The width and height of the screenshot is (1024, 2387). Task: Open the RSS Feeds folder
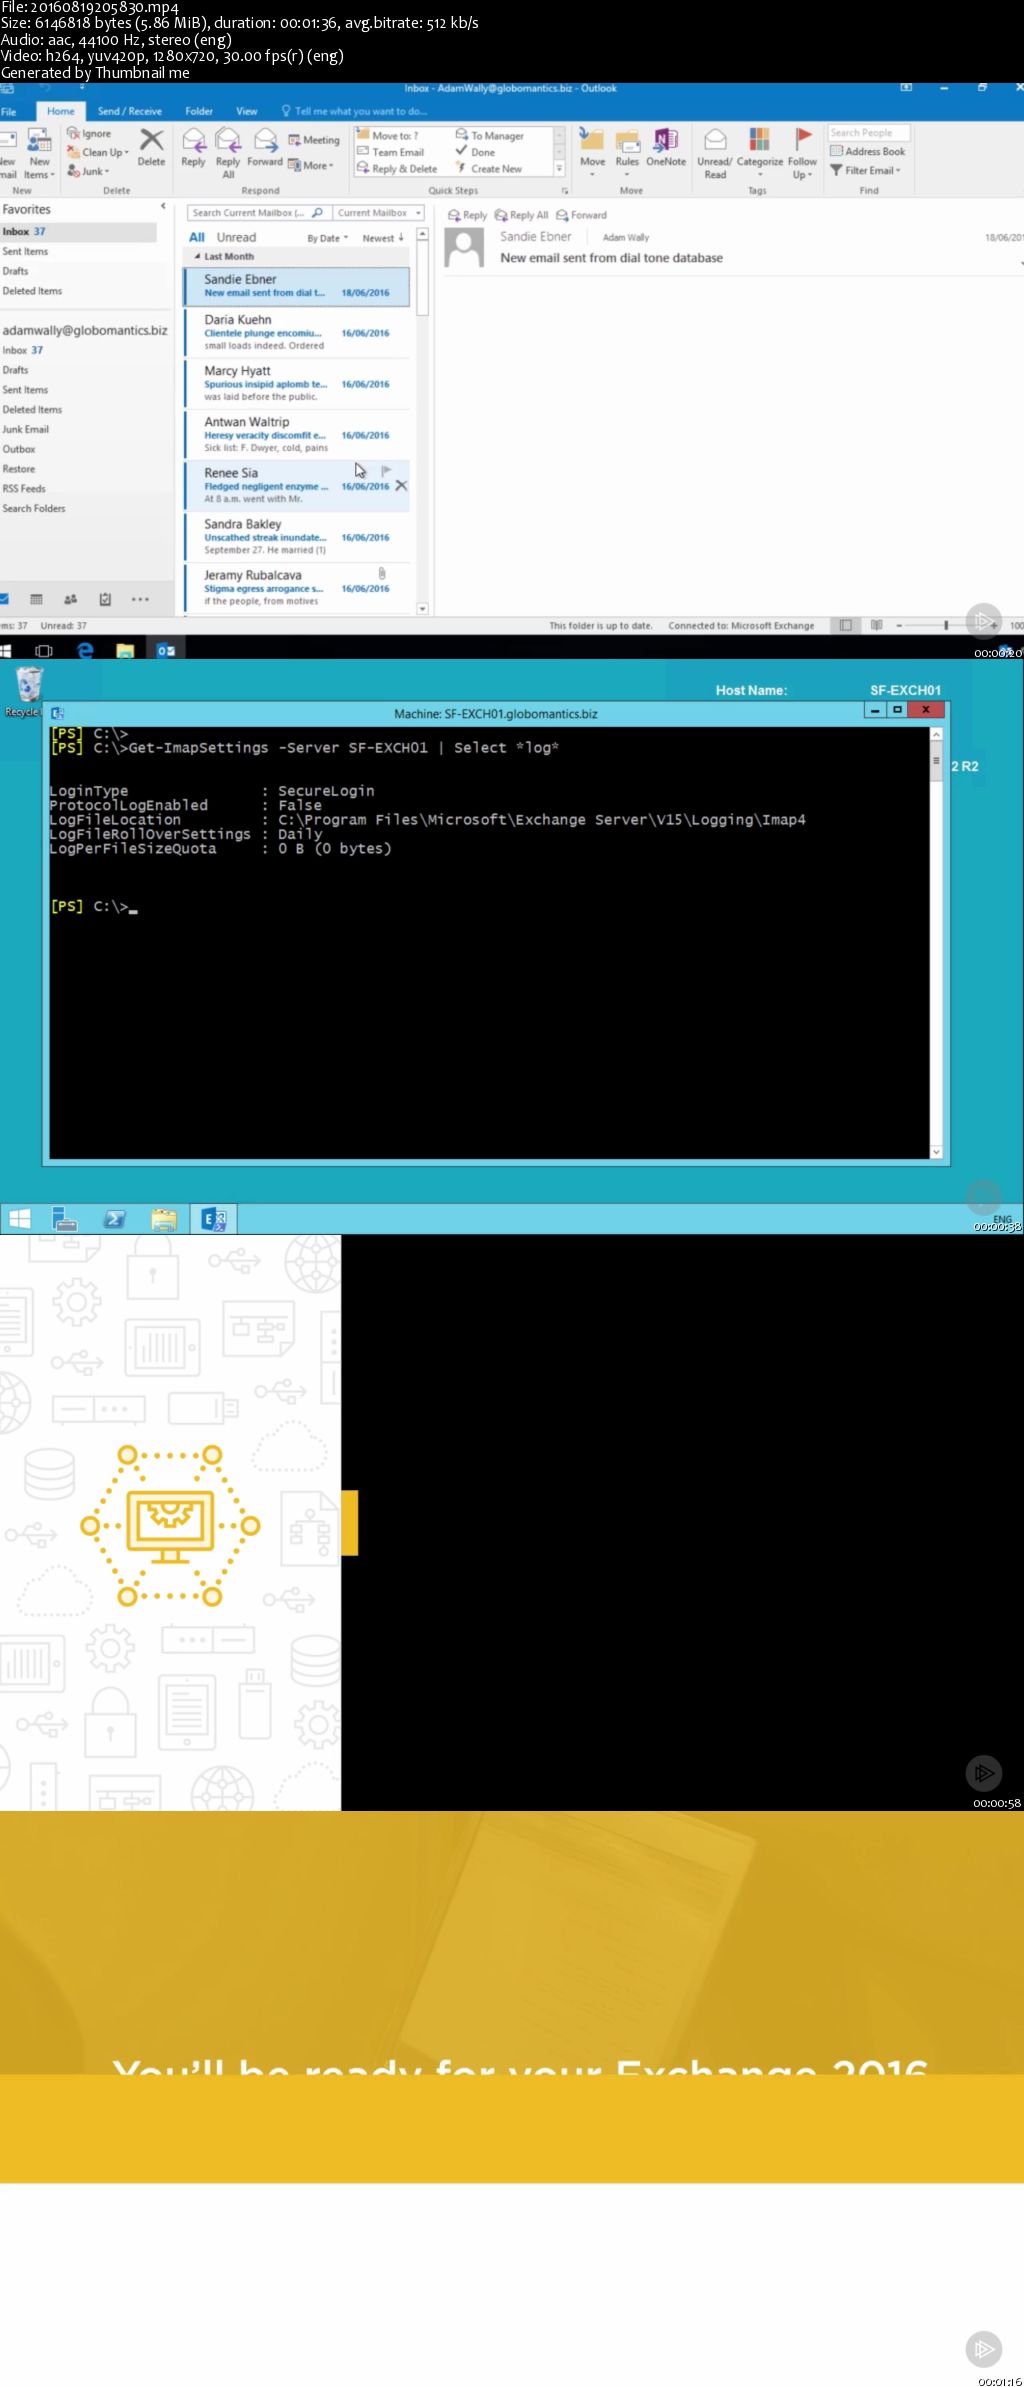coord(24,488)
